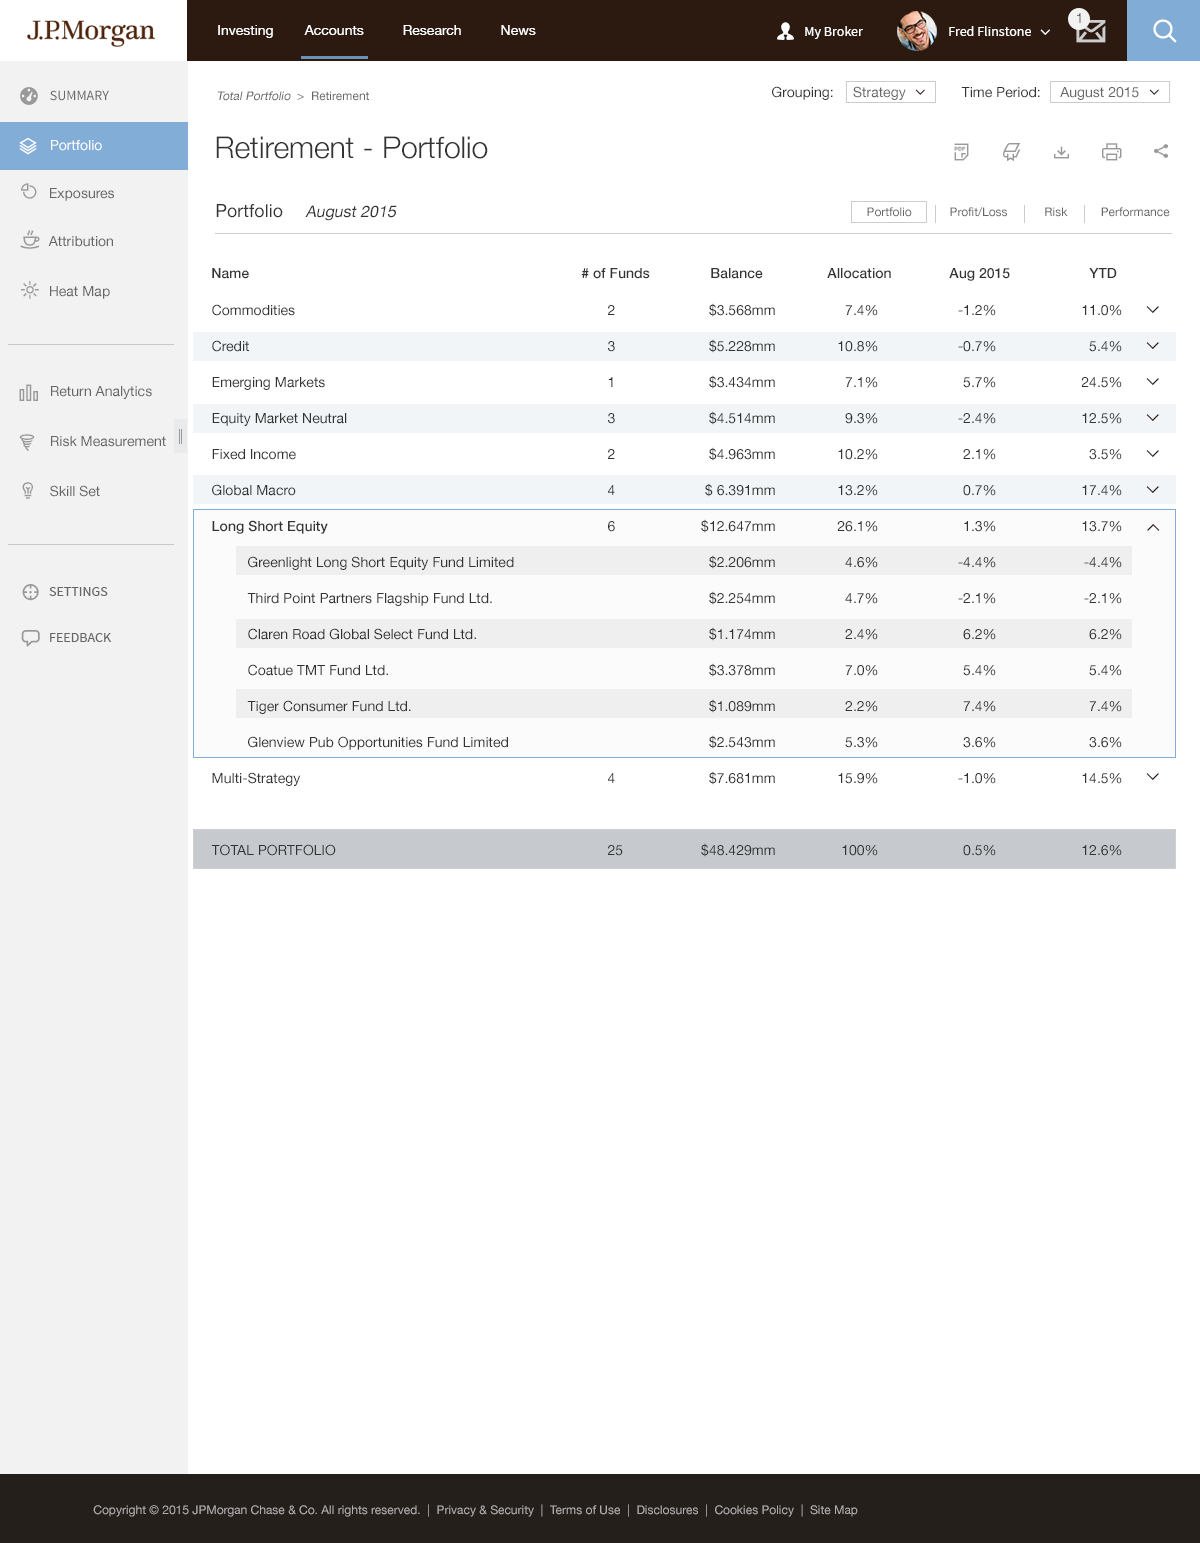
Task: Open the Investing menu
Action: 245,30
